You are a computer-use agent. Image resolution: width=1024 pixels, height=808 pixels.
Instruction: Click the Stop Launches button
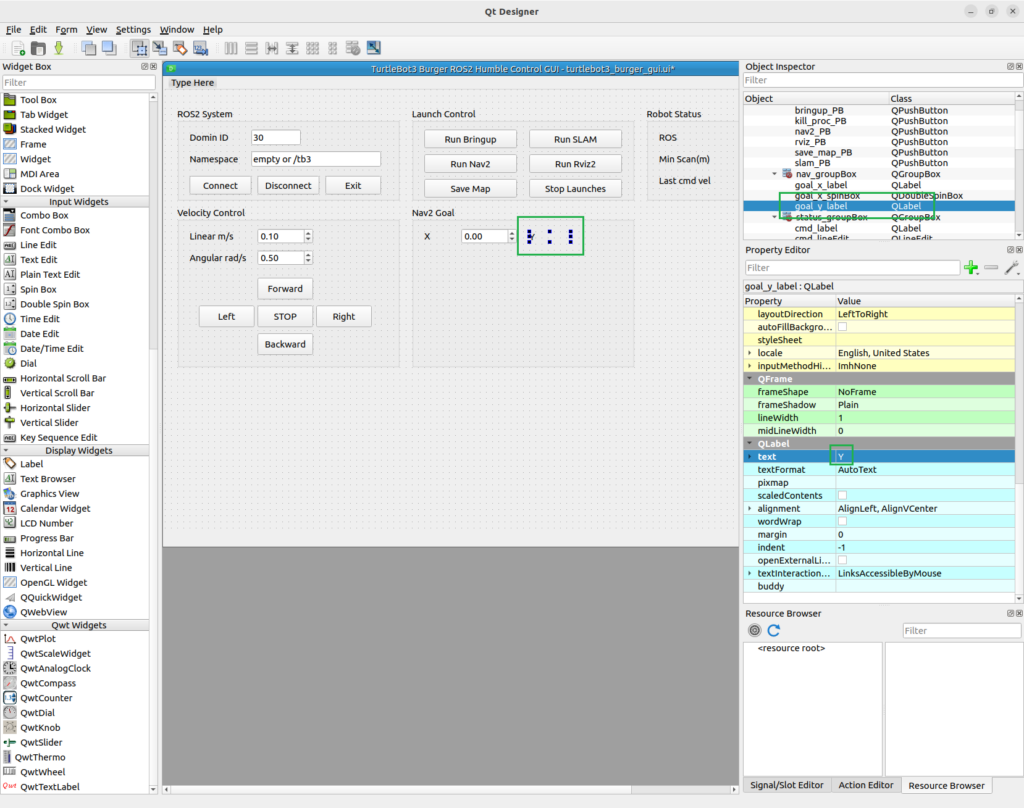click(x=575, y=189)
